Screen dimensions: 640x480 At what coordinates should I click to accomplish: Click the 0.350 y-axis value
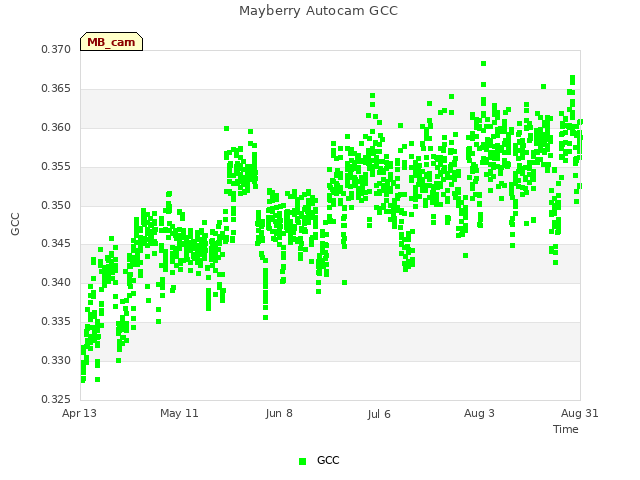pyautogui.click(x=56, y=205)
